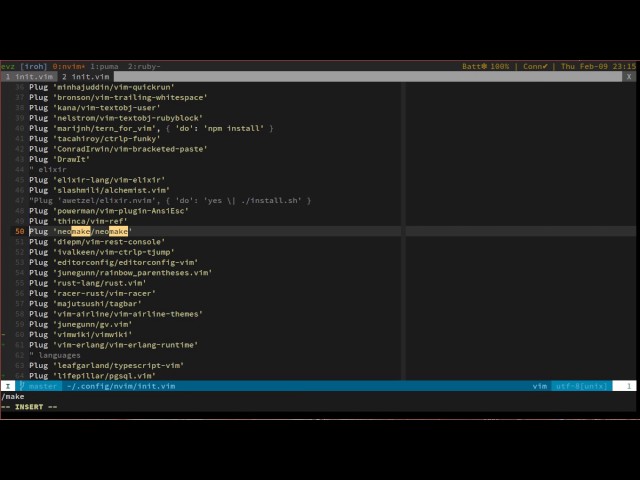The width and height of the screenshot is (640, 480).
Task: Click the majutsushi/tagbar line
Action: click(x=85, y=304)
